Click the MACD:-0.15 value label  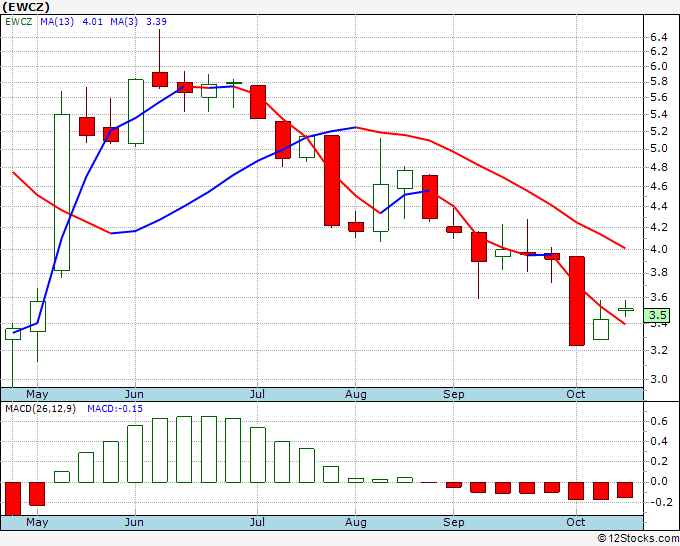[x=115, y=409]
